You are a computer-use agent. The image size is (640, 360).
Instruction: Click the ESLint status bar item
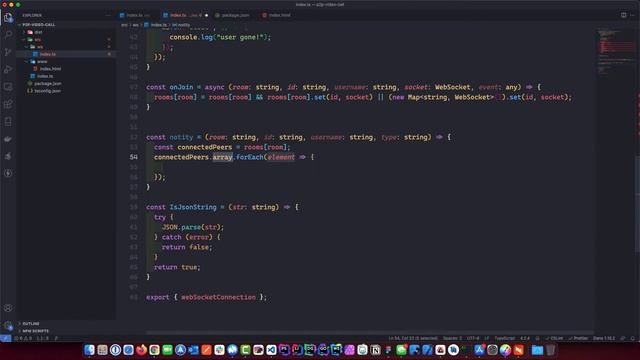point(554,338)
